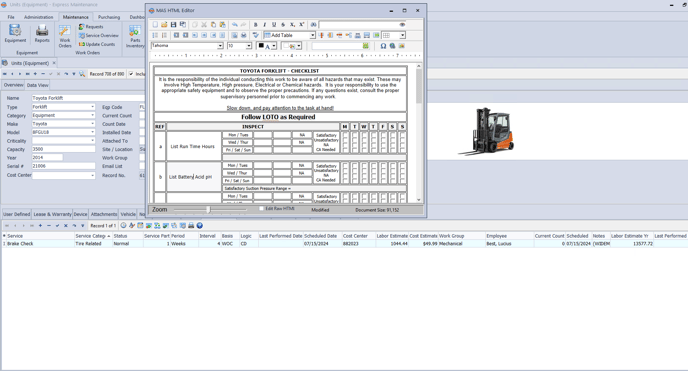Screen dimensions: 688x371
Task: Click the Bold formatting icon in editor
Action: pyautogui.click(x=256, y=25)
